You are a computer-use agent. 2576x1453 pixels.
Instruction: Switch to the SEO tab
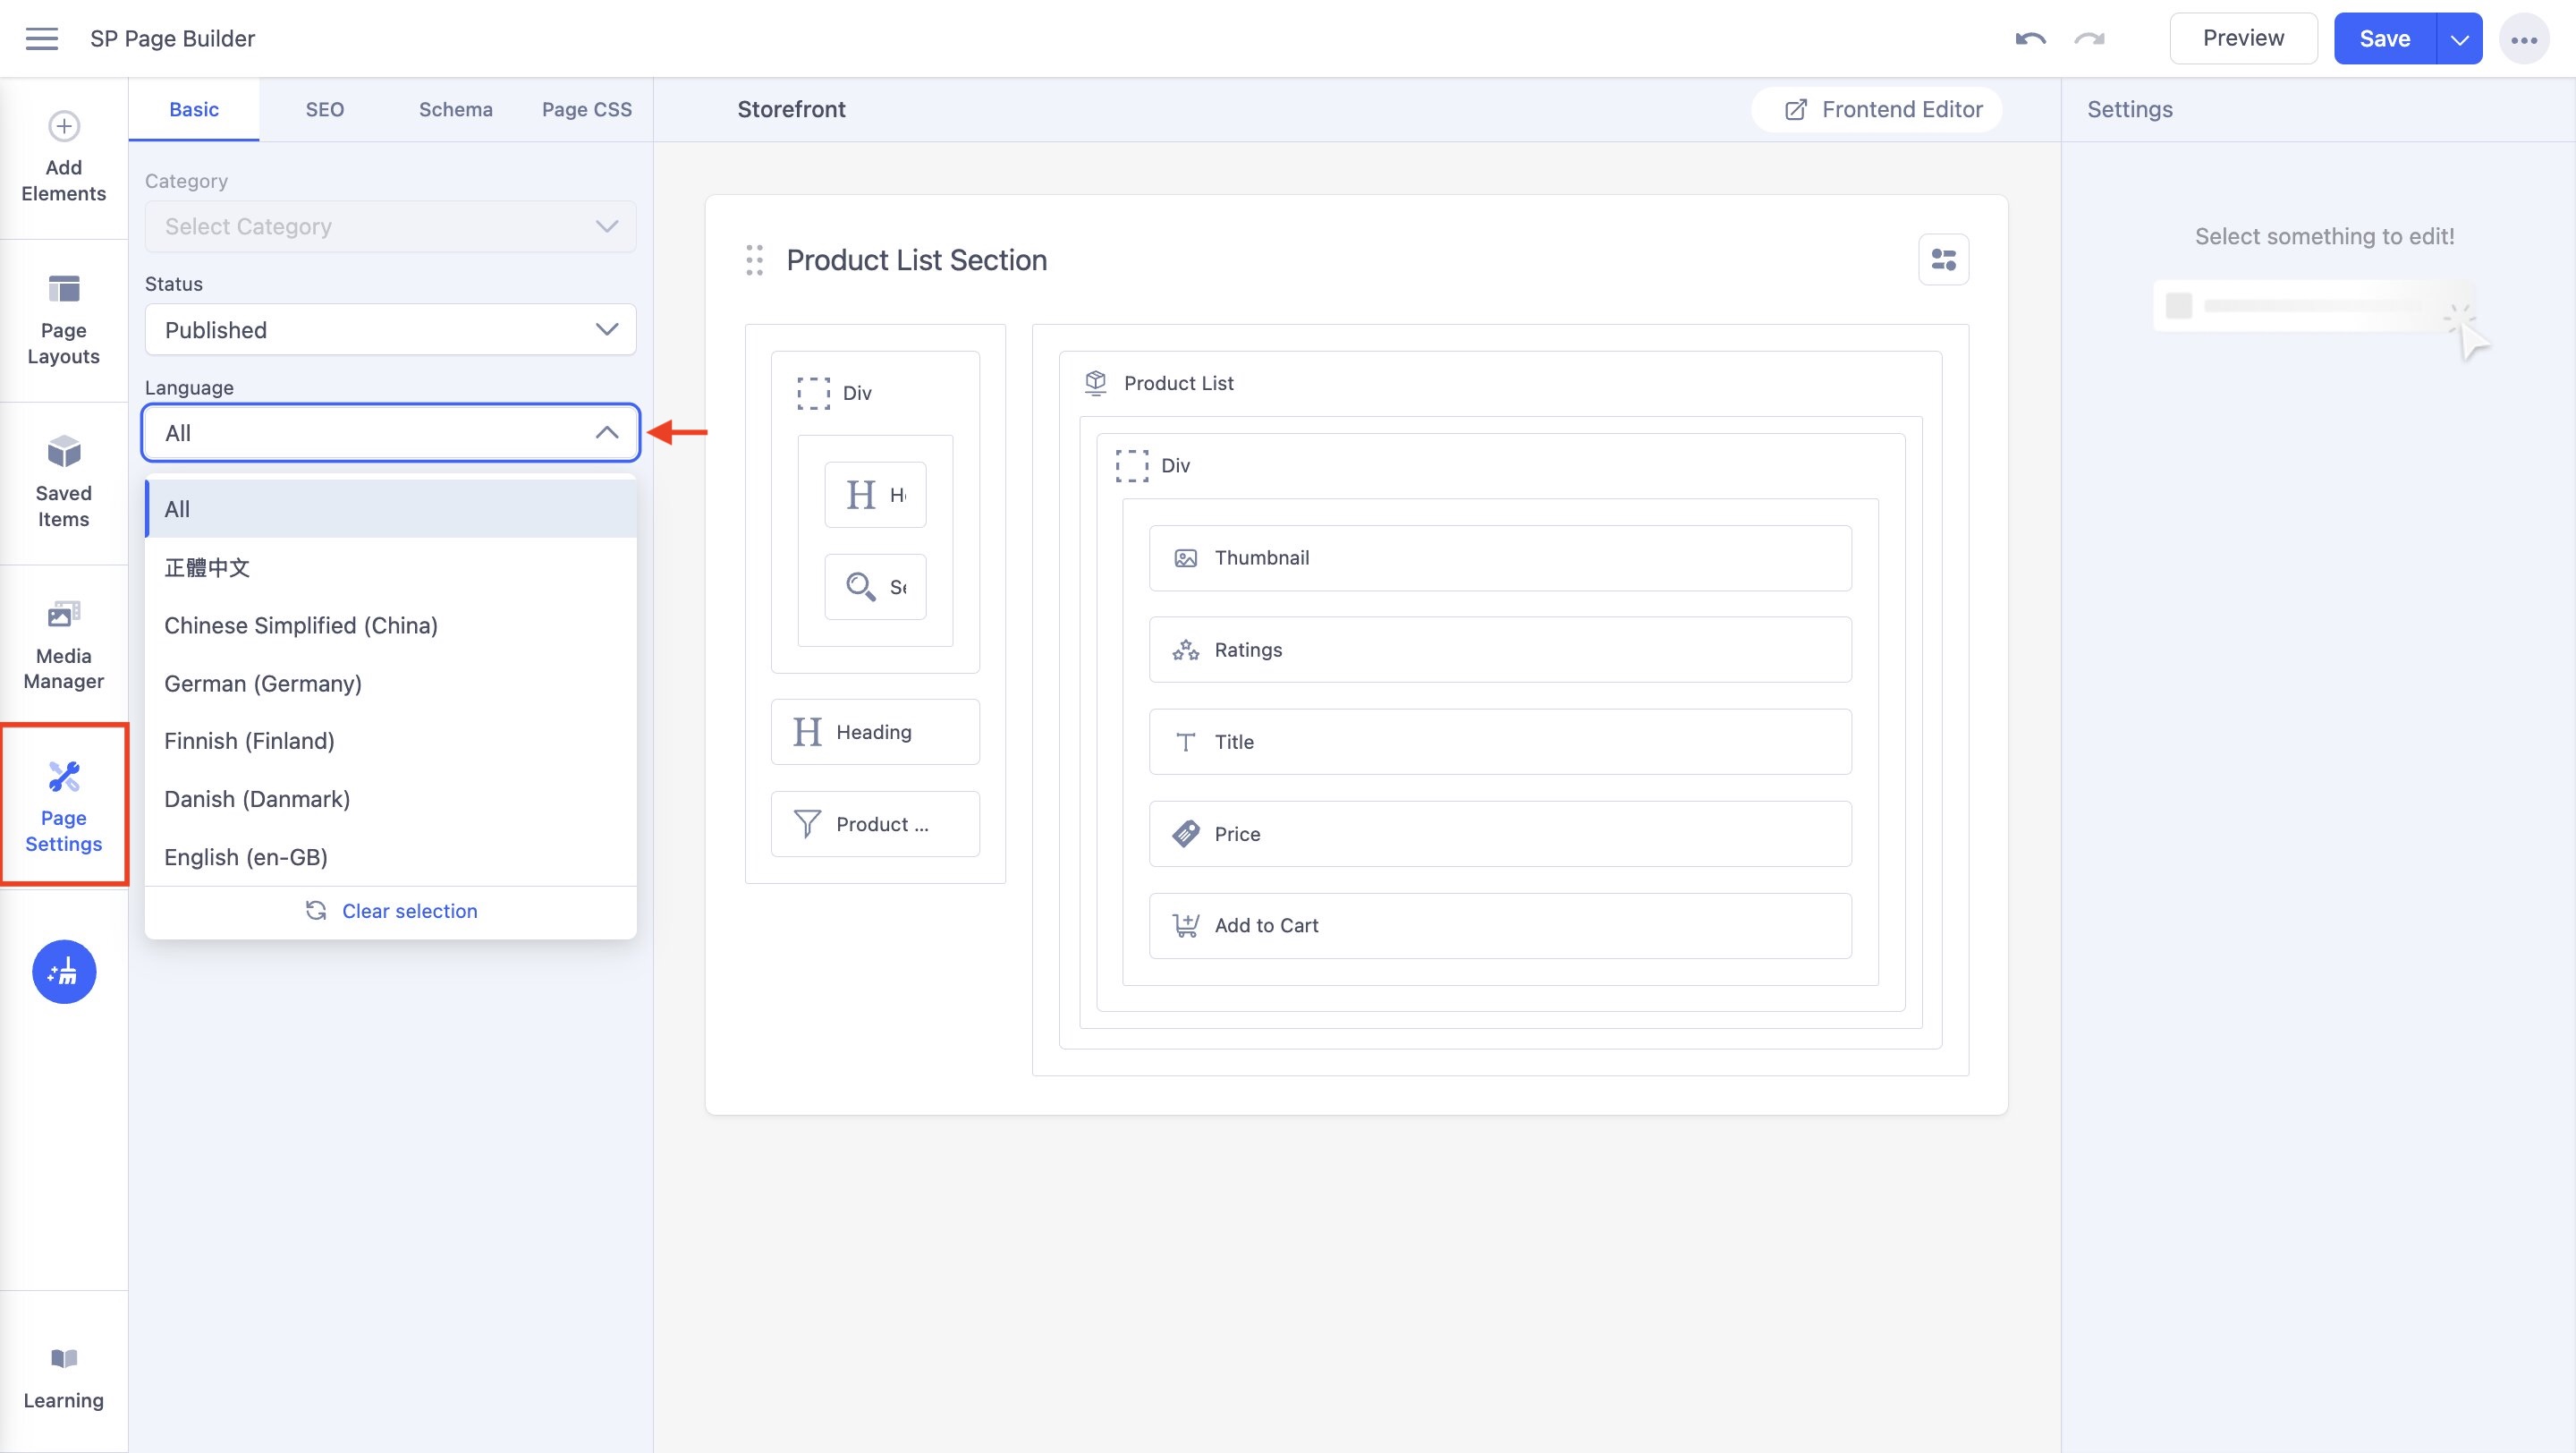pyautogui.click(x=325, y=110)
